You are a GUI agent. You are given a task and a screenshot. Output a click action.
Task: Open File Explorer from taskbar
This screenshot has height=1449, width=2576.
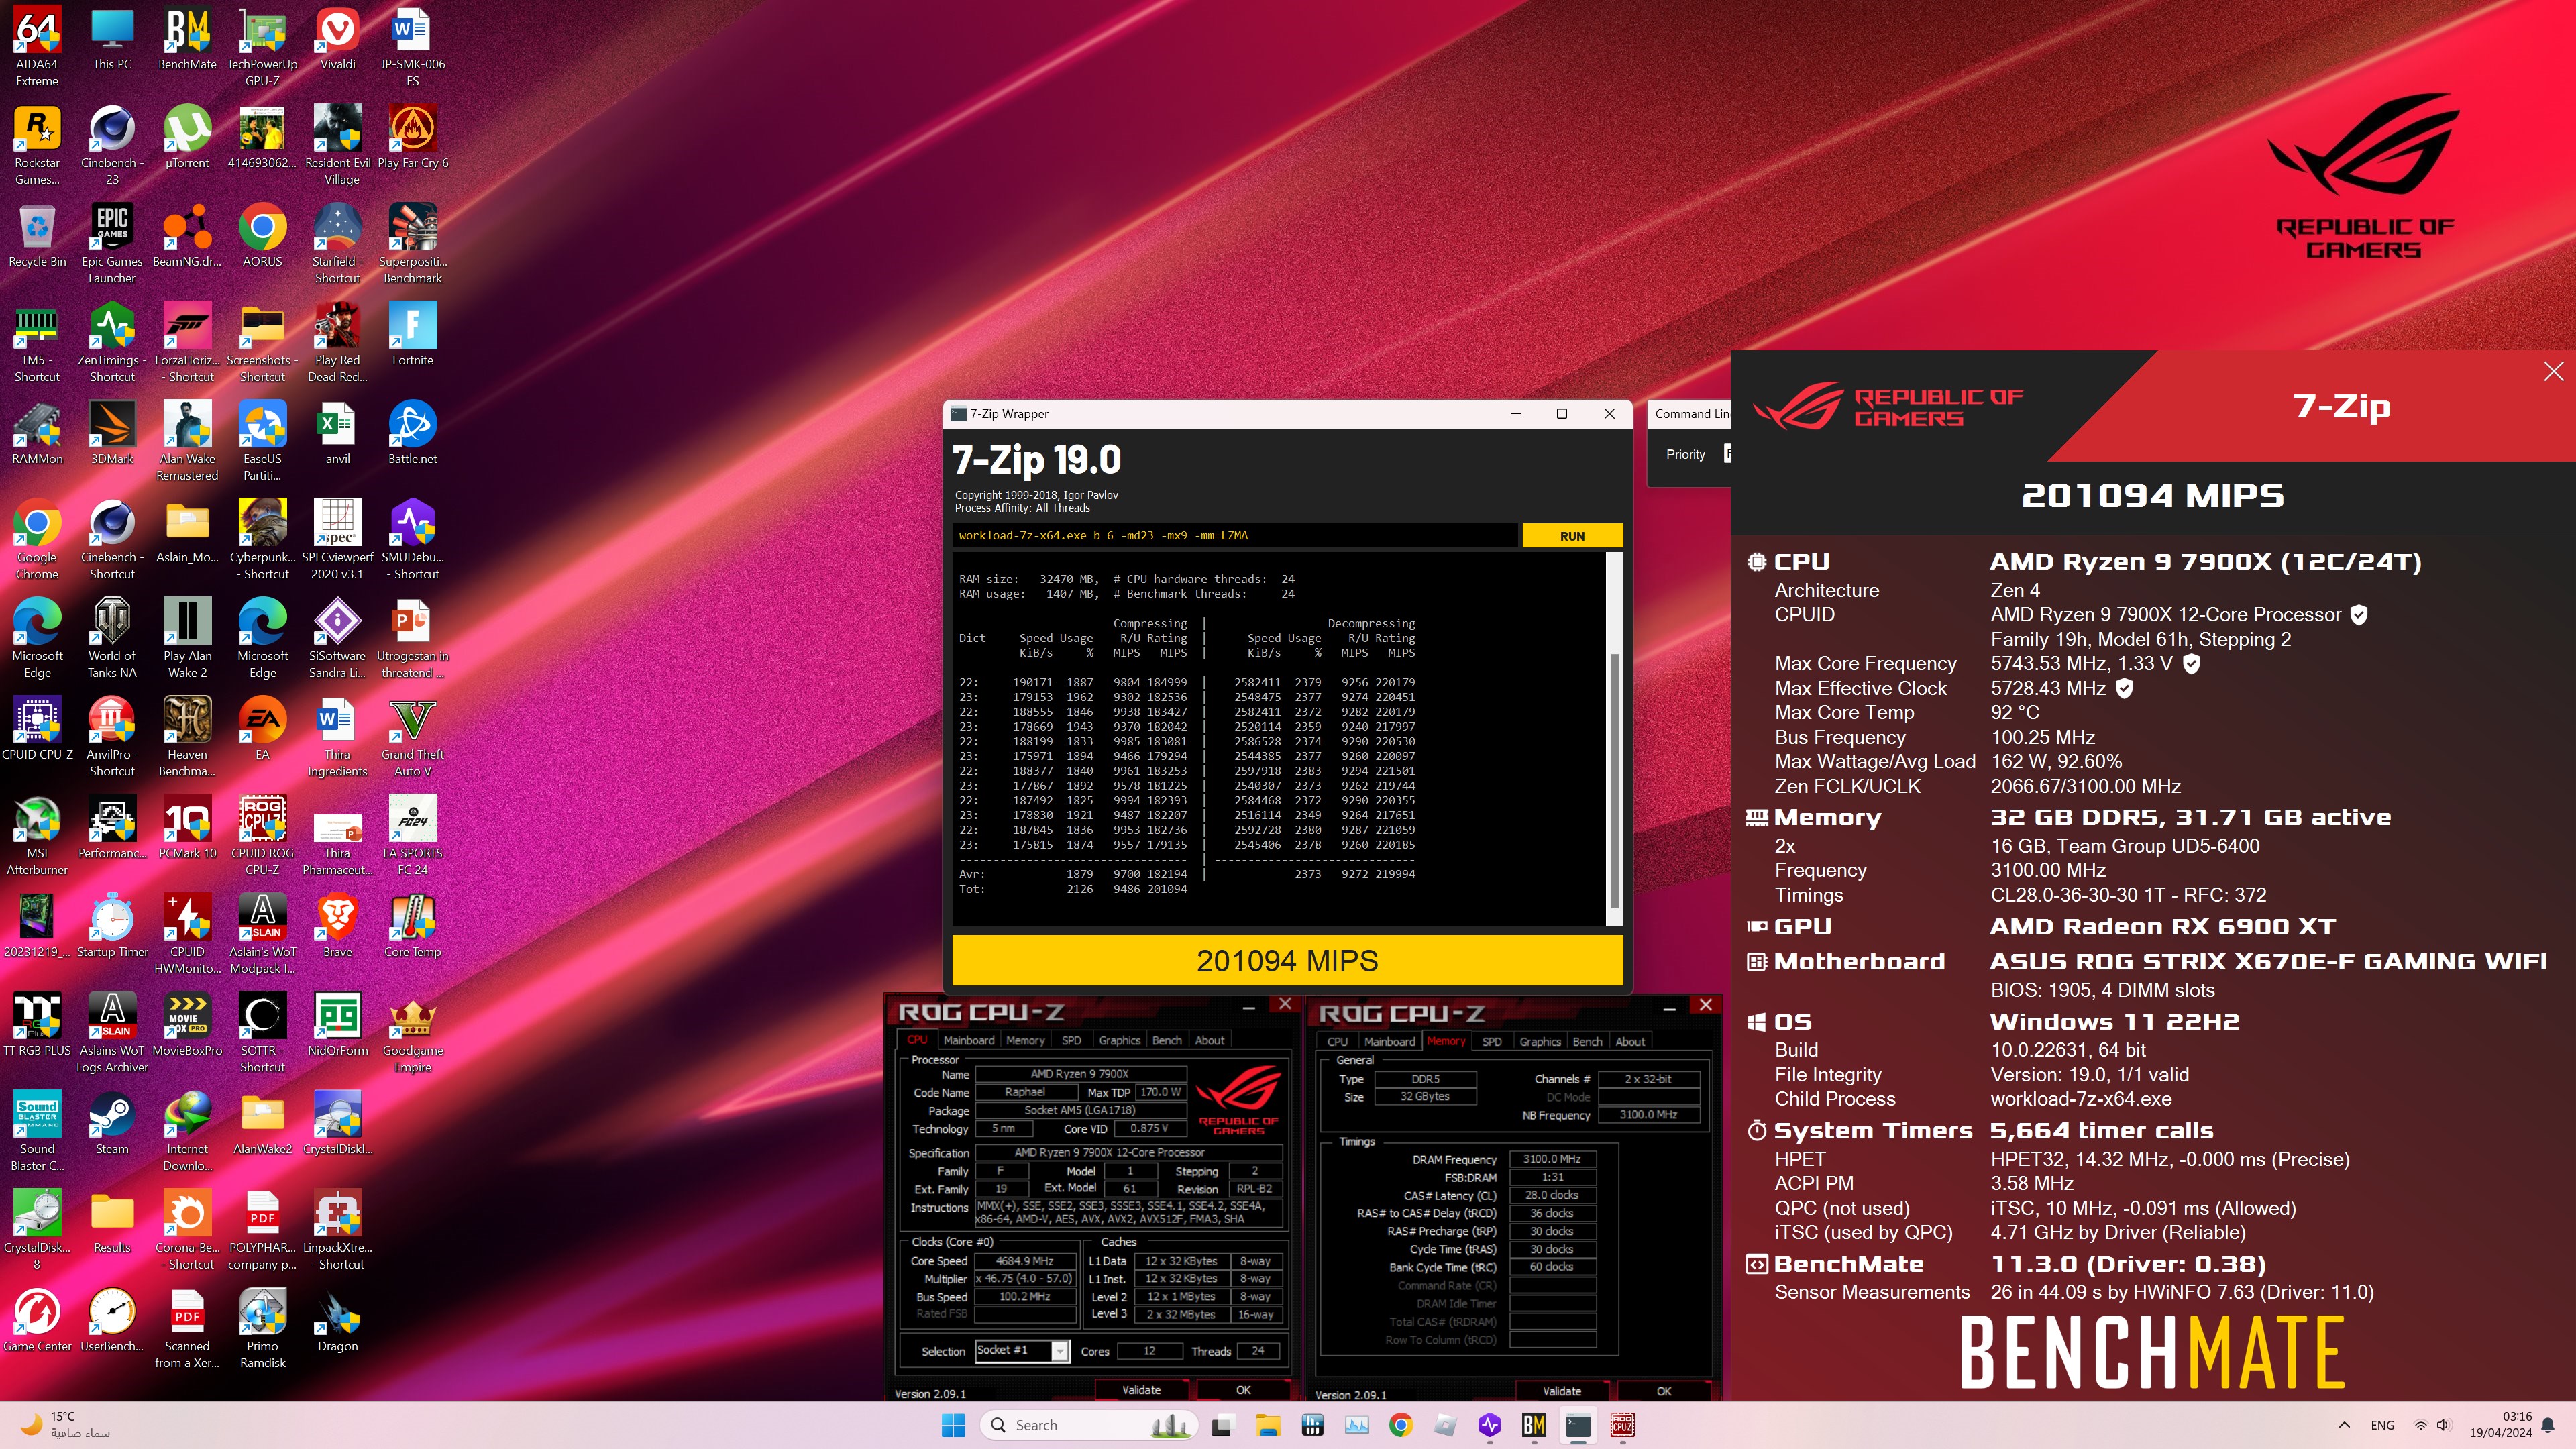pyautogui.click(x=1267, y=1425)
